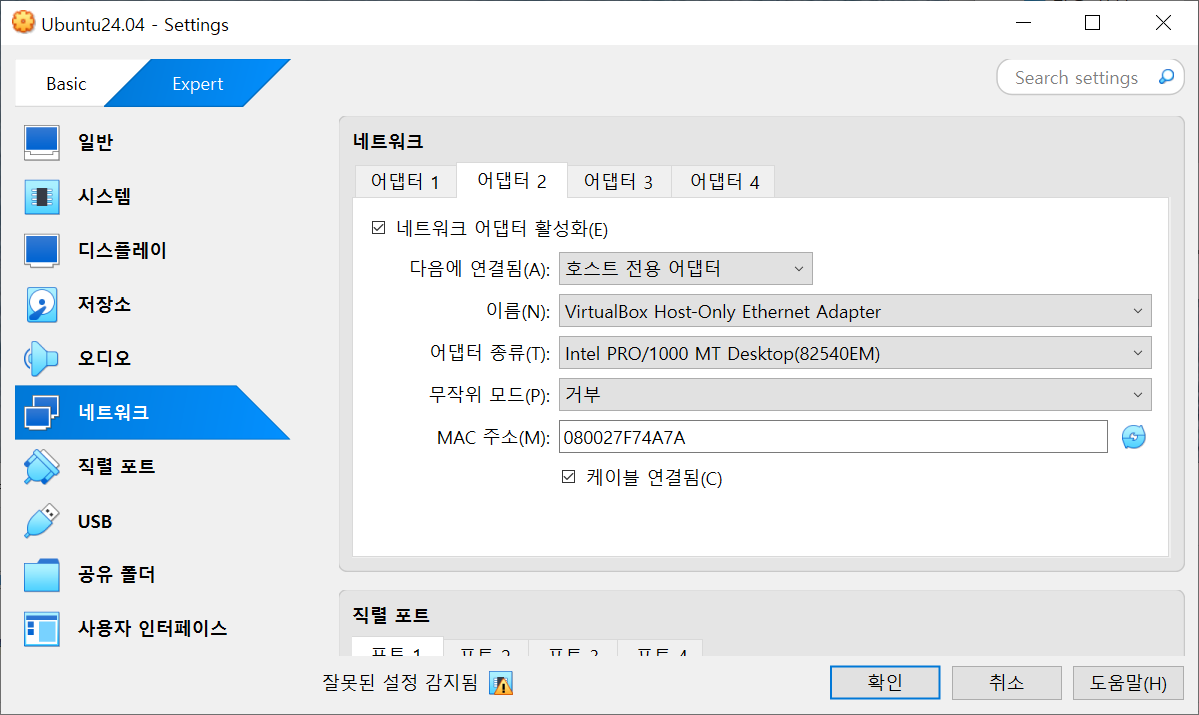Select the Expert mode tab
This screenshot has width=1199, height=715.
[x=197, y=83]
